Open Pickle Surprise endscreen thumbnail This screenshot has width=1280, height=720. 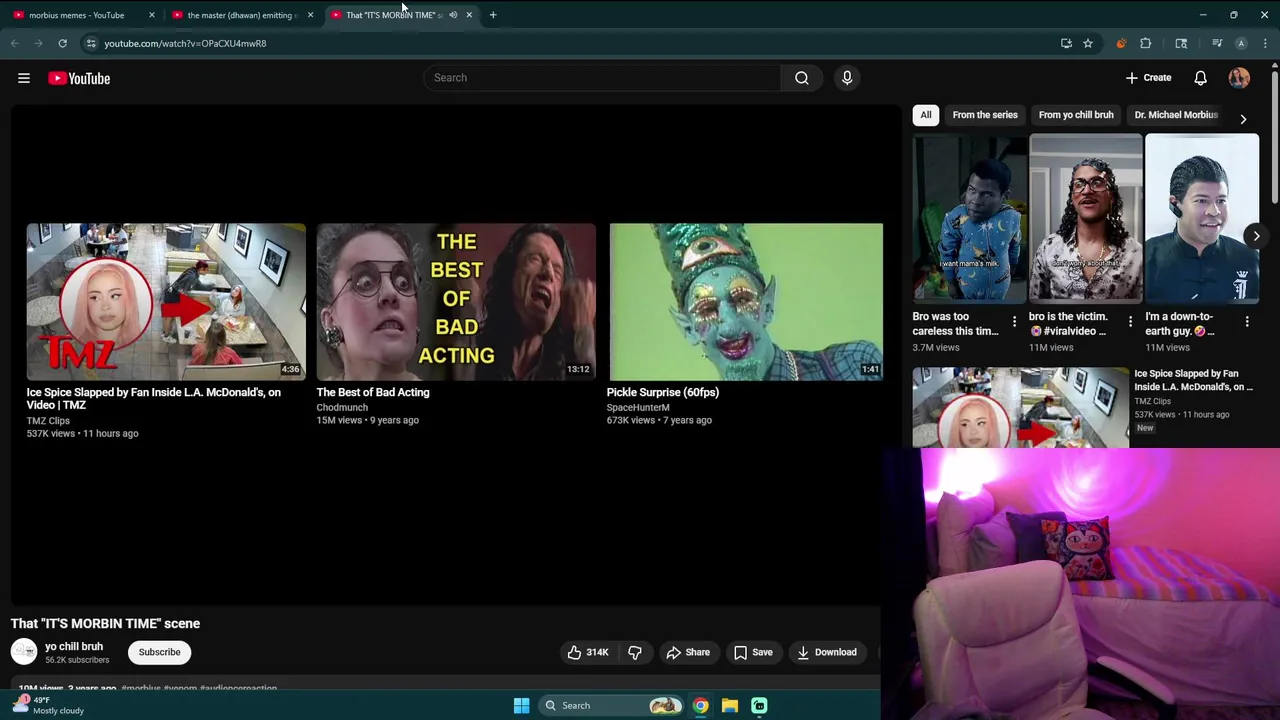click(746, 301)
